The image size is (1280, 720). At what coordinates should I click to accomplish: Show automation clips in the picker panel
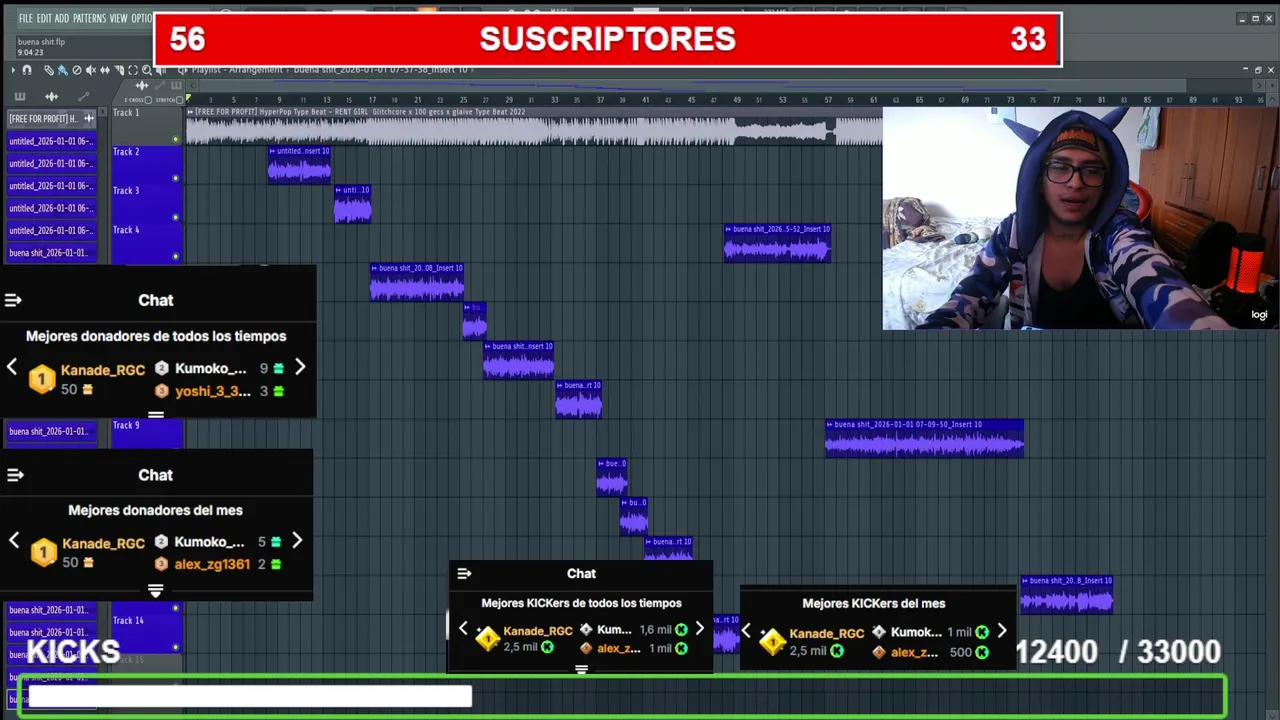83,96
